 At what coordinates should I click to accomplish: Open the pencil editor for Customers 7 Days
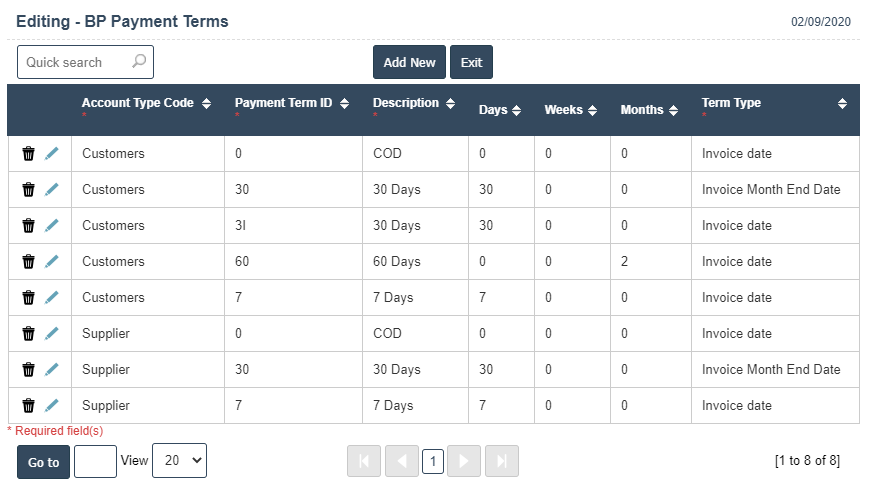[x=52, y=297]
